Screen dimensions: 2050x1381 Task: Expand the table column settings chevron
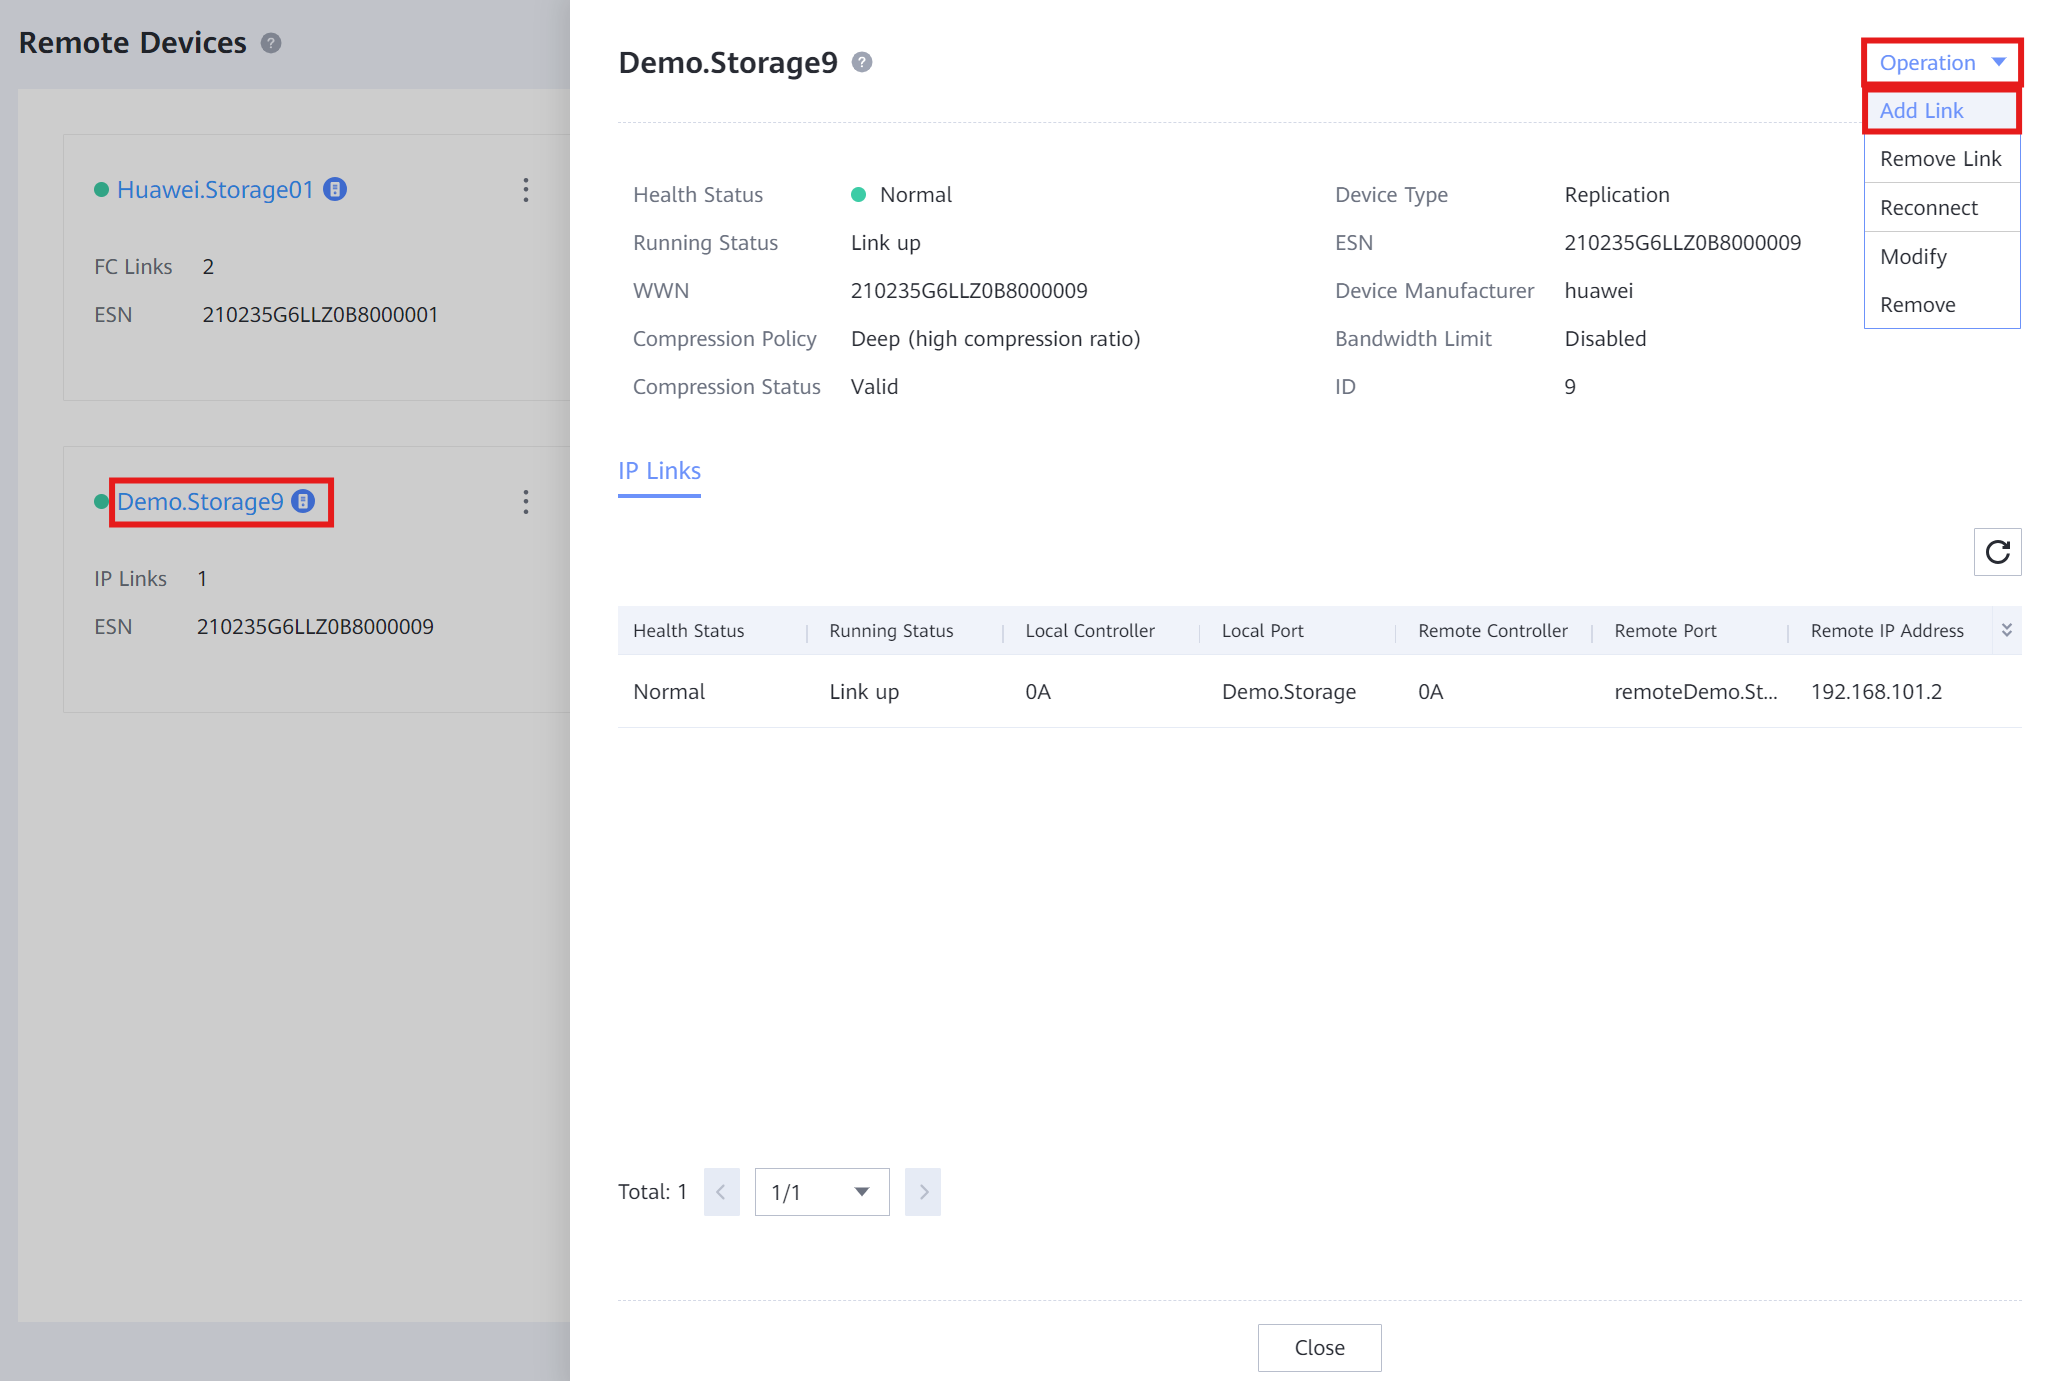pyautogui.click(x=2007, y=630)
